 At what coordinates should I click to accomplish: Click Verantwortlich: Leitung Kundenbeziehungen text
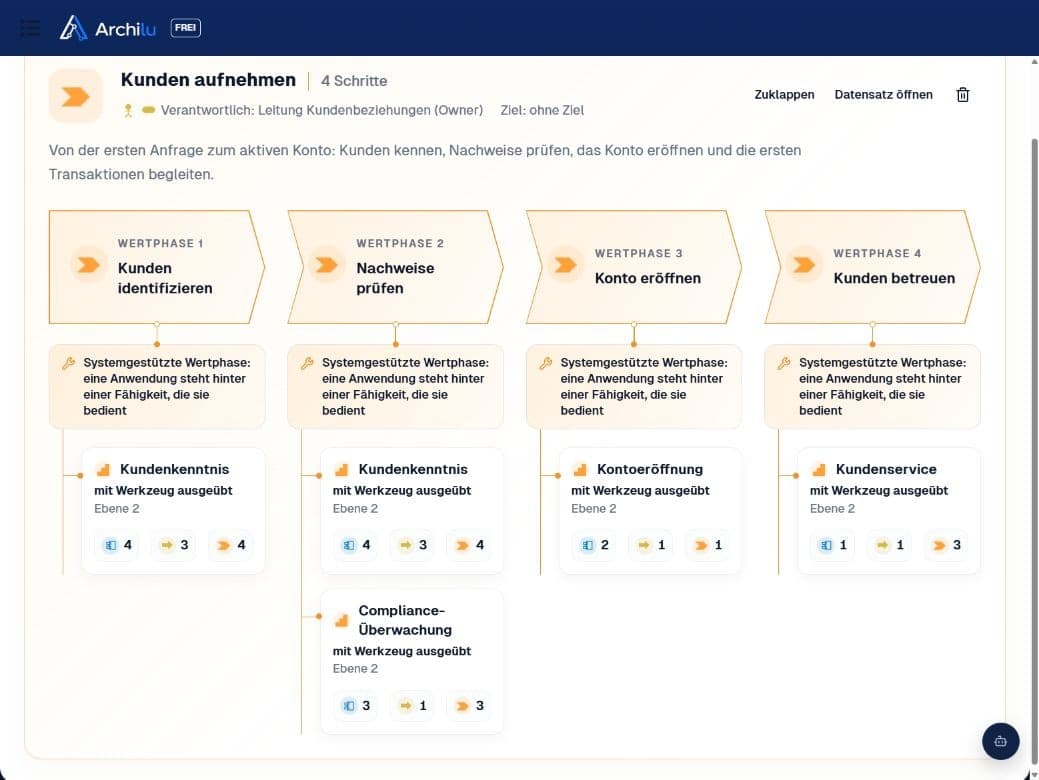[322, 111]
